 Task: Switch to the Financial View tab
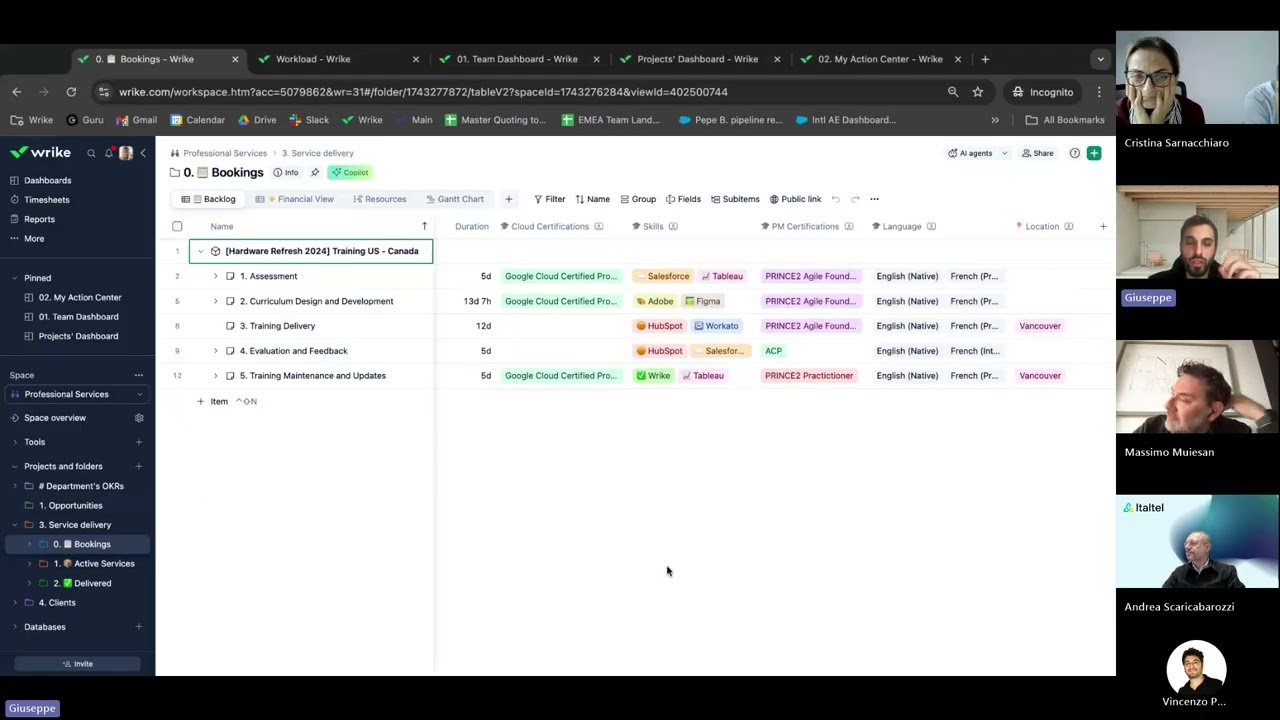tap(295, 199)
